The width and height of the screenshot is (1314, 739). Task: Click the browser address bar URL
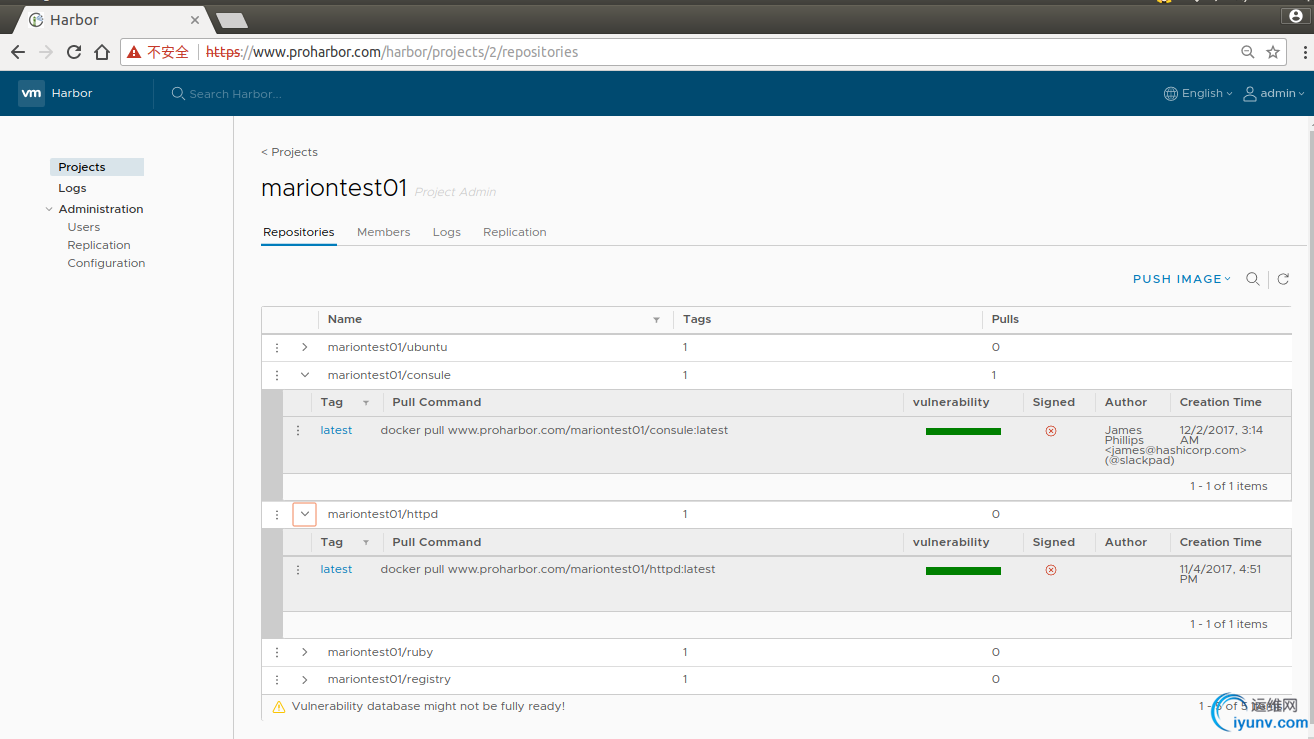[392, 52]
